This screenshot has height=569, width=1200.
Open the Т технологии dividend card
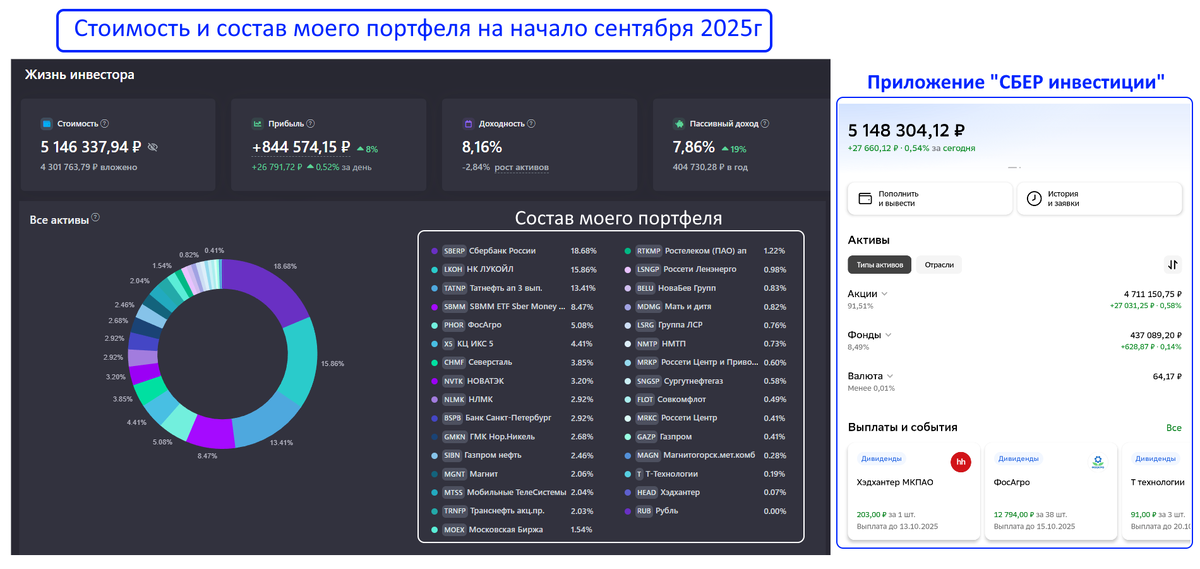click(1156, 492)
